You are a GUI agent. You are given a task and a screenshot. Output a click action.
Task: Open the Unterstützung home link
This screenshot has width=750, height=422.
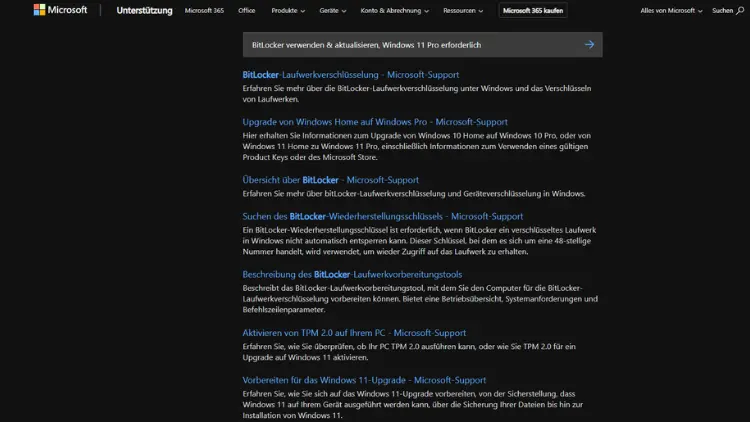144,11
